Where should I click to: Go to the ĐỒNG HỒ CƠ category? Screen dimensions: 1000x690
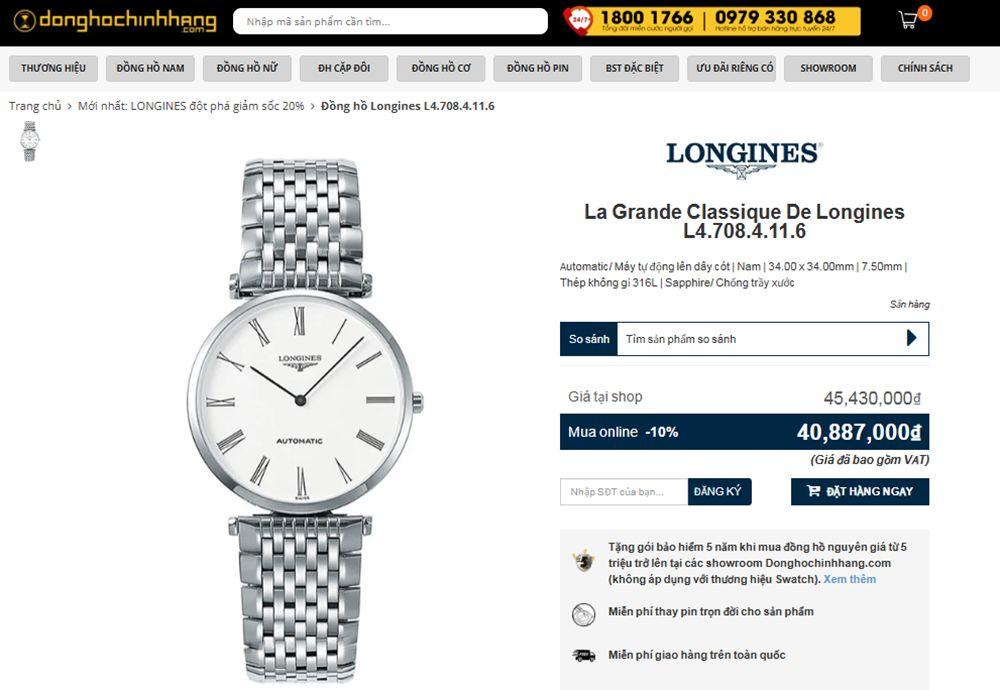click(441, 68)
